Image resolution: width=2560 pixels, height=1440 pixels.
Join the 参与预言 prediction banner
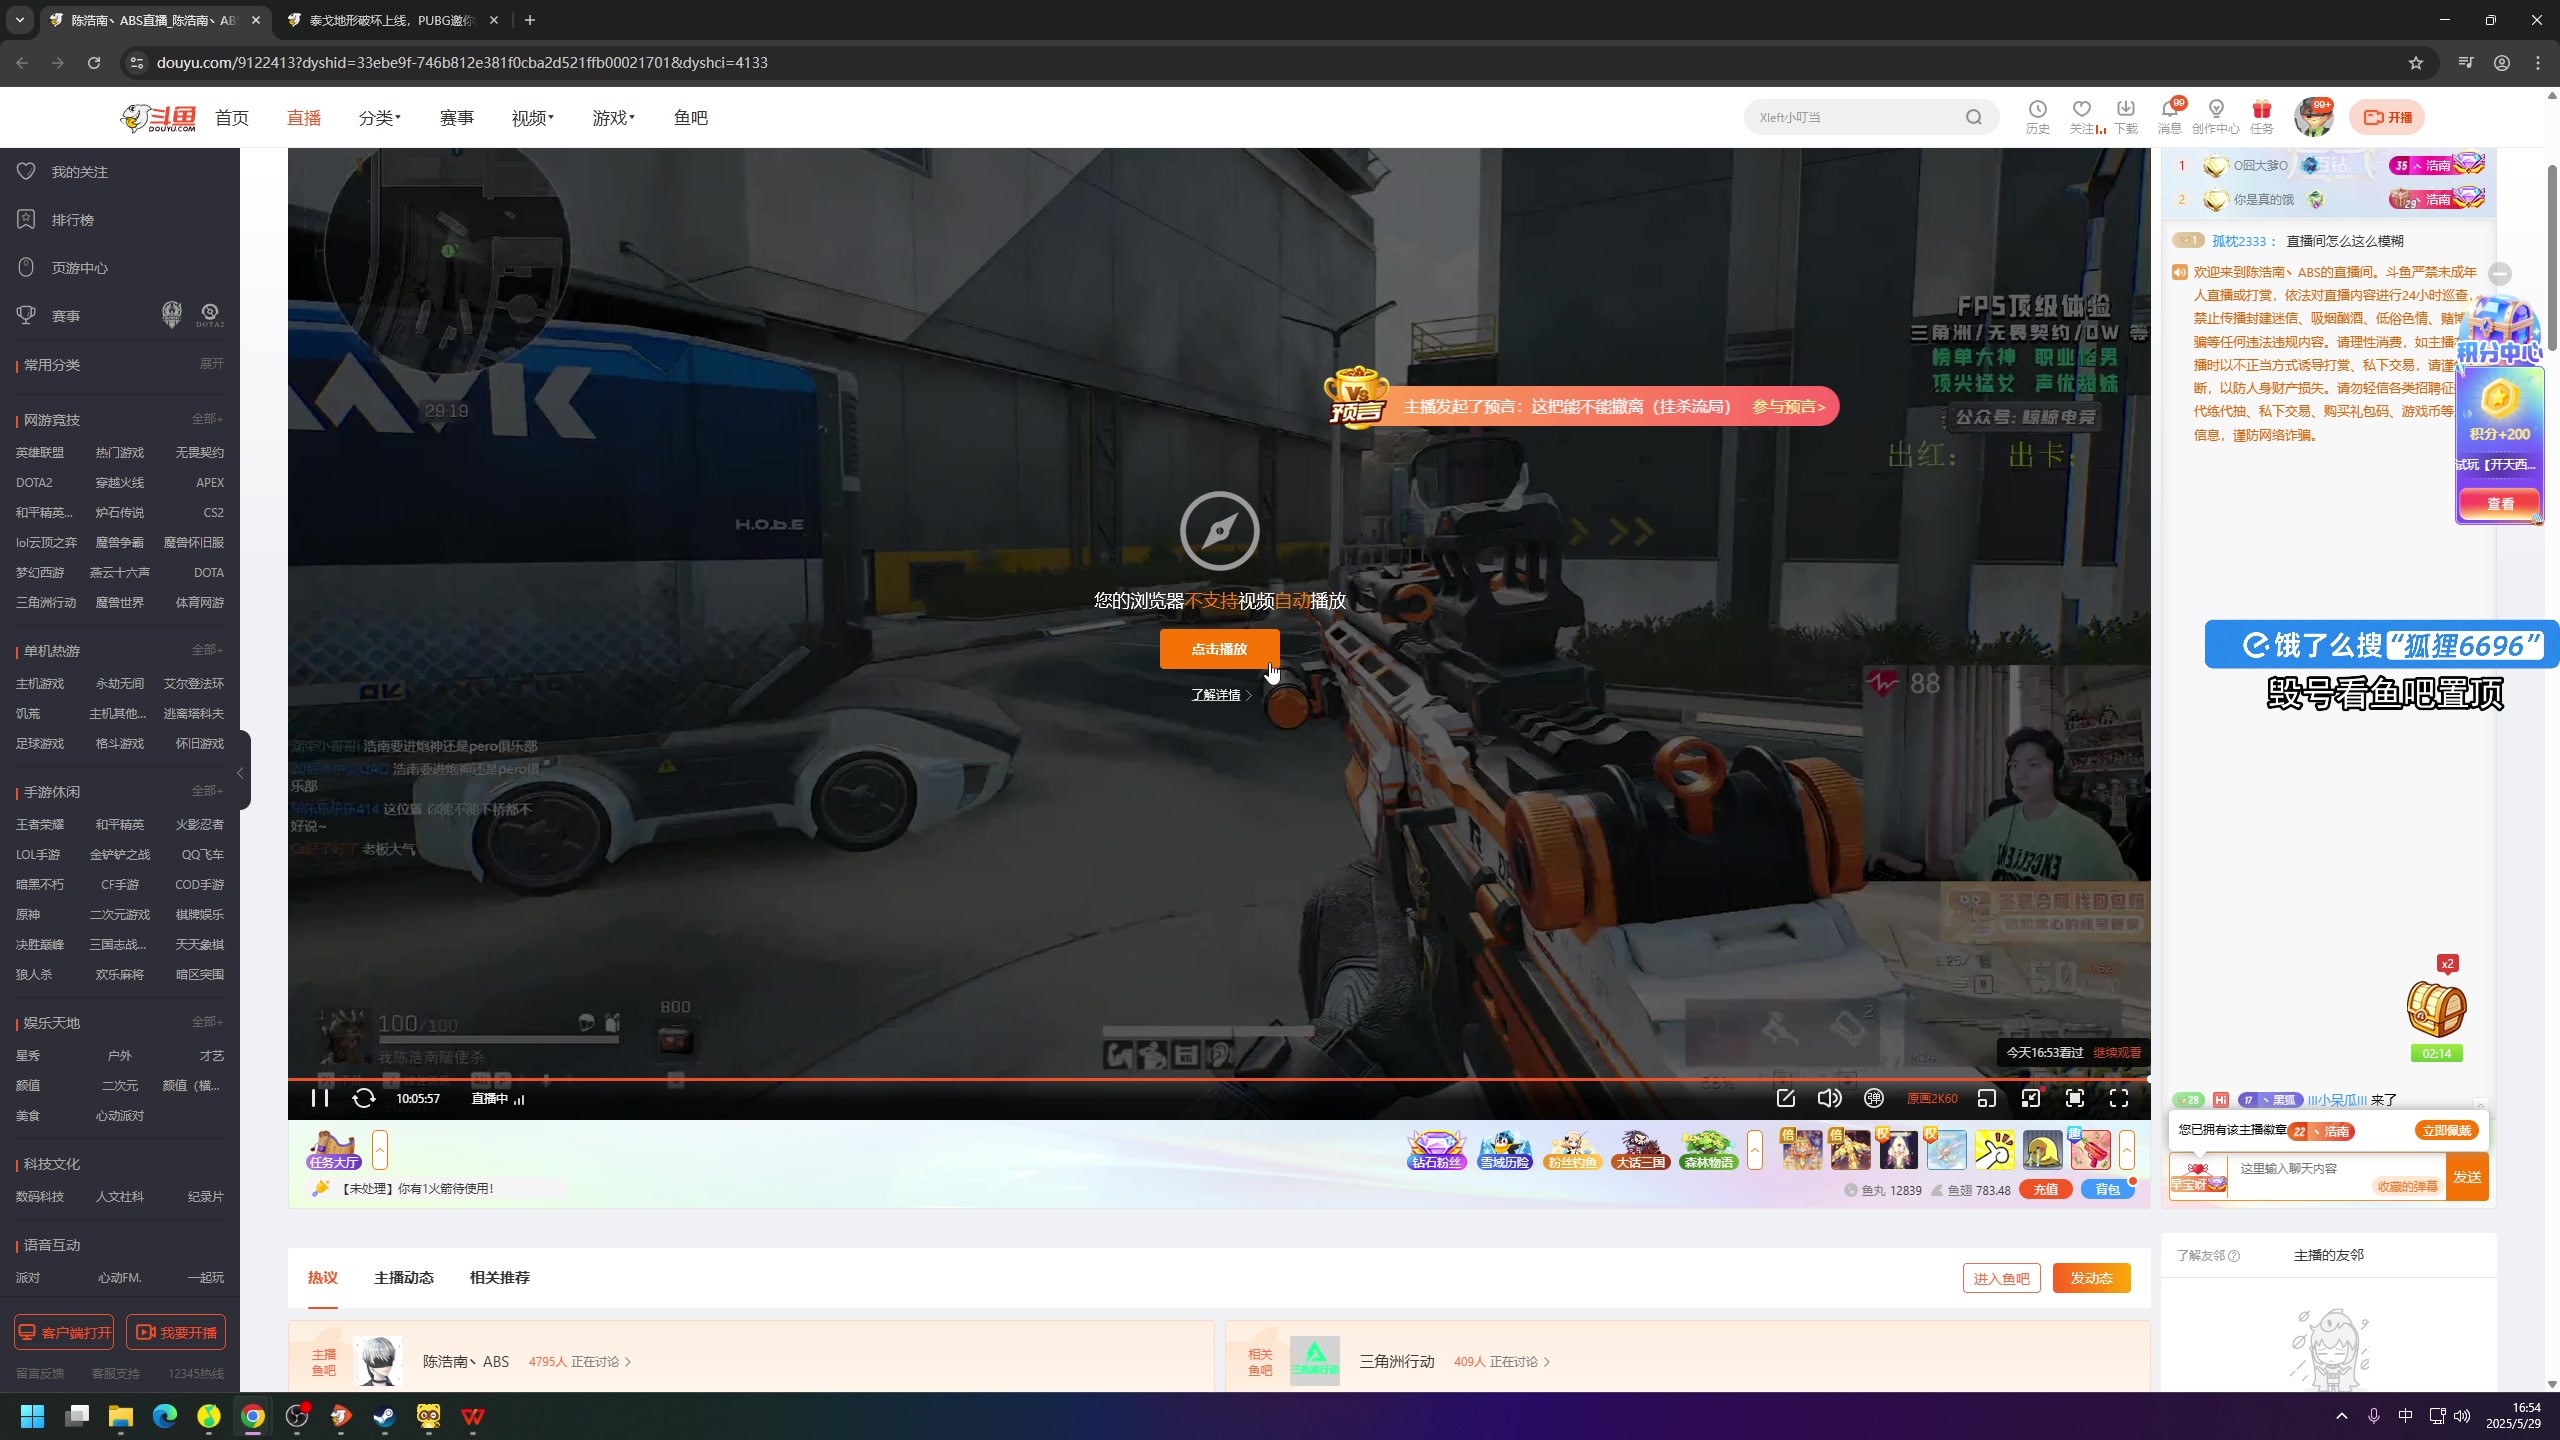[1788, 406]
